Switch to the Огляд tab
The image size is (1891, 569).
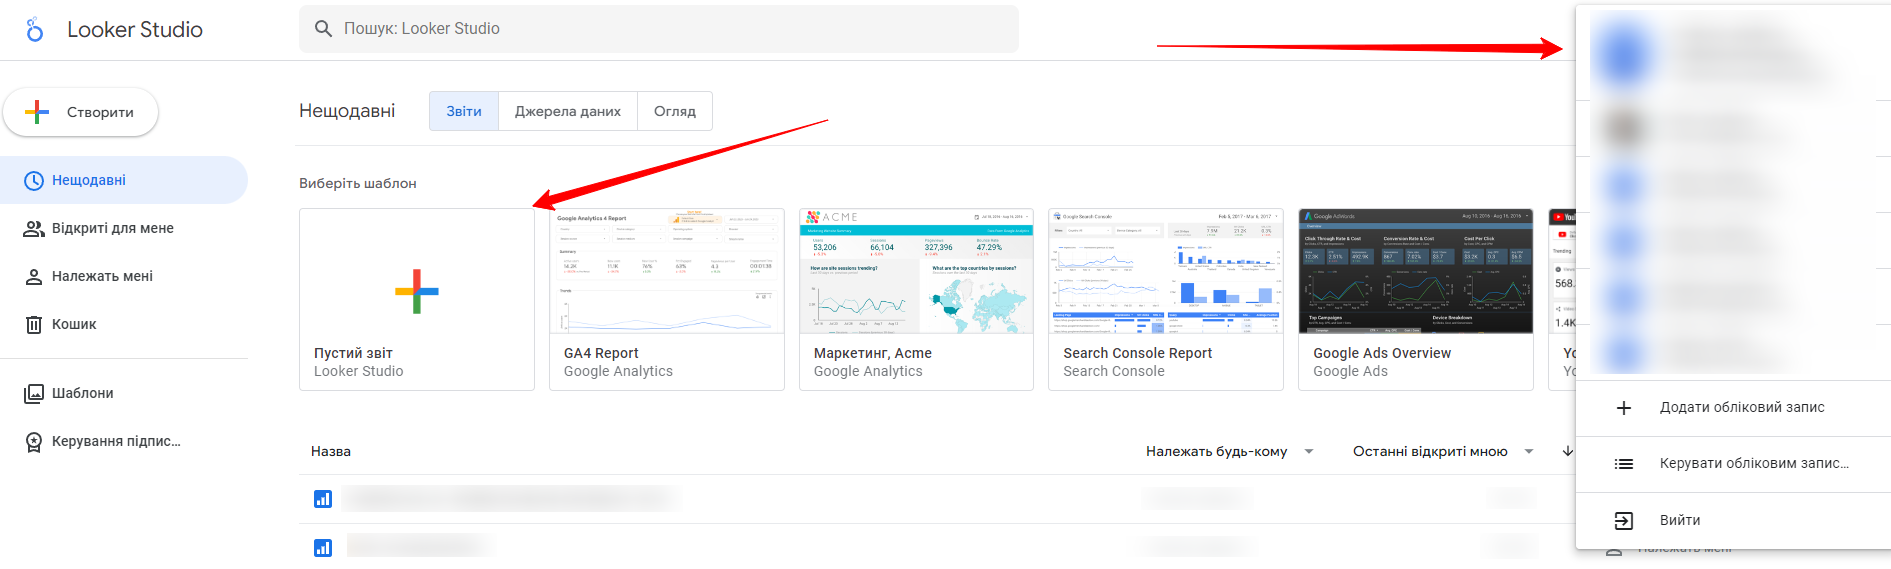click(675, 111)
